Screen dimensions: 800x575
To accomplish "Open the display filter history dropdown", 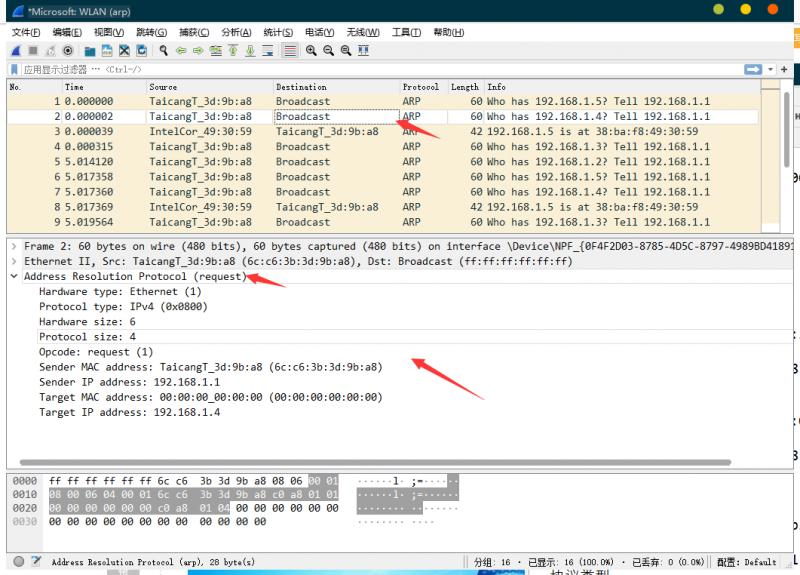I will [x=770, y=69].
